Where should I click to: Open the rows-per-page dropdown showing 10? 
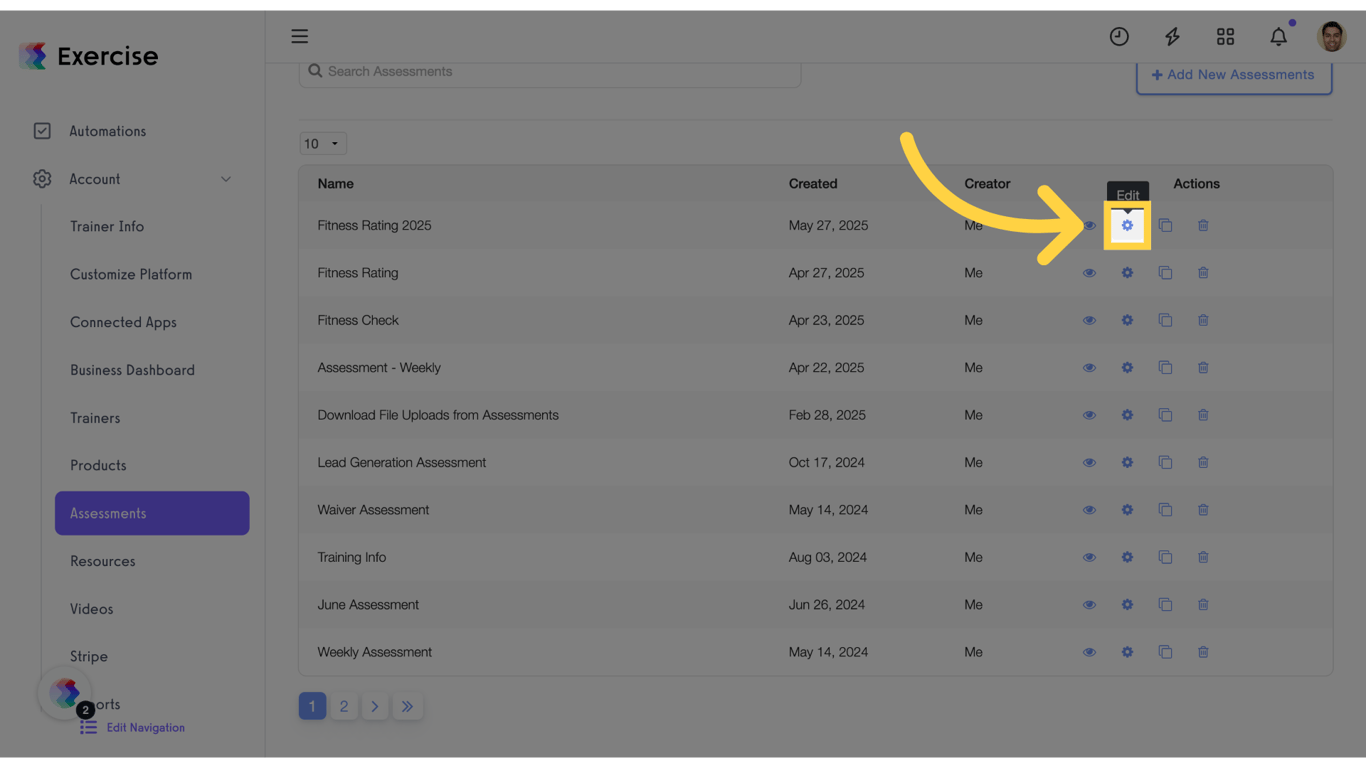(322, 144)
